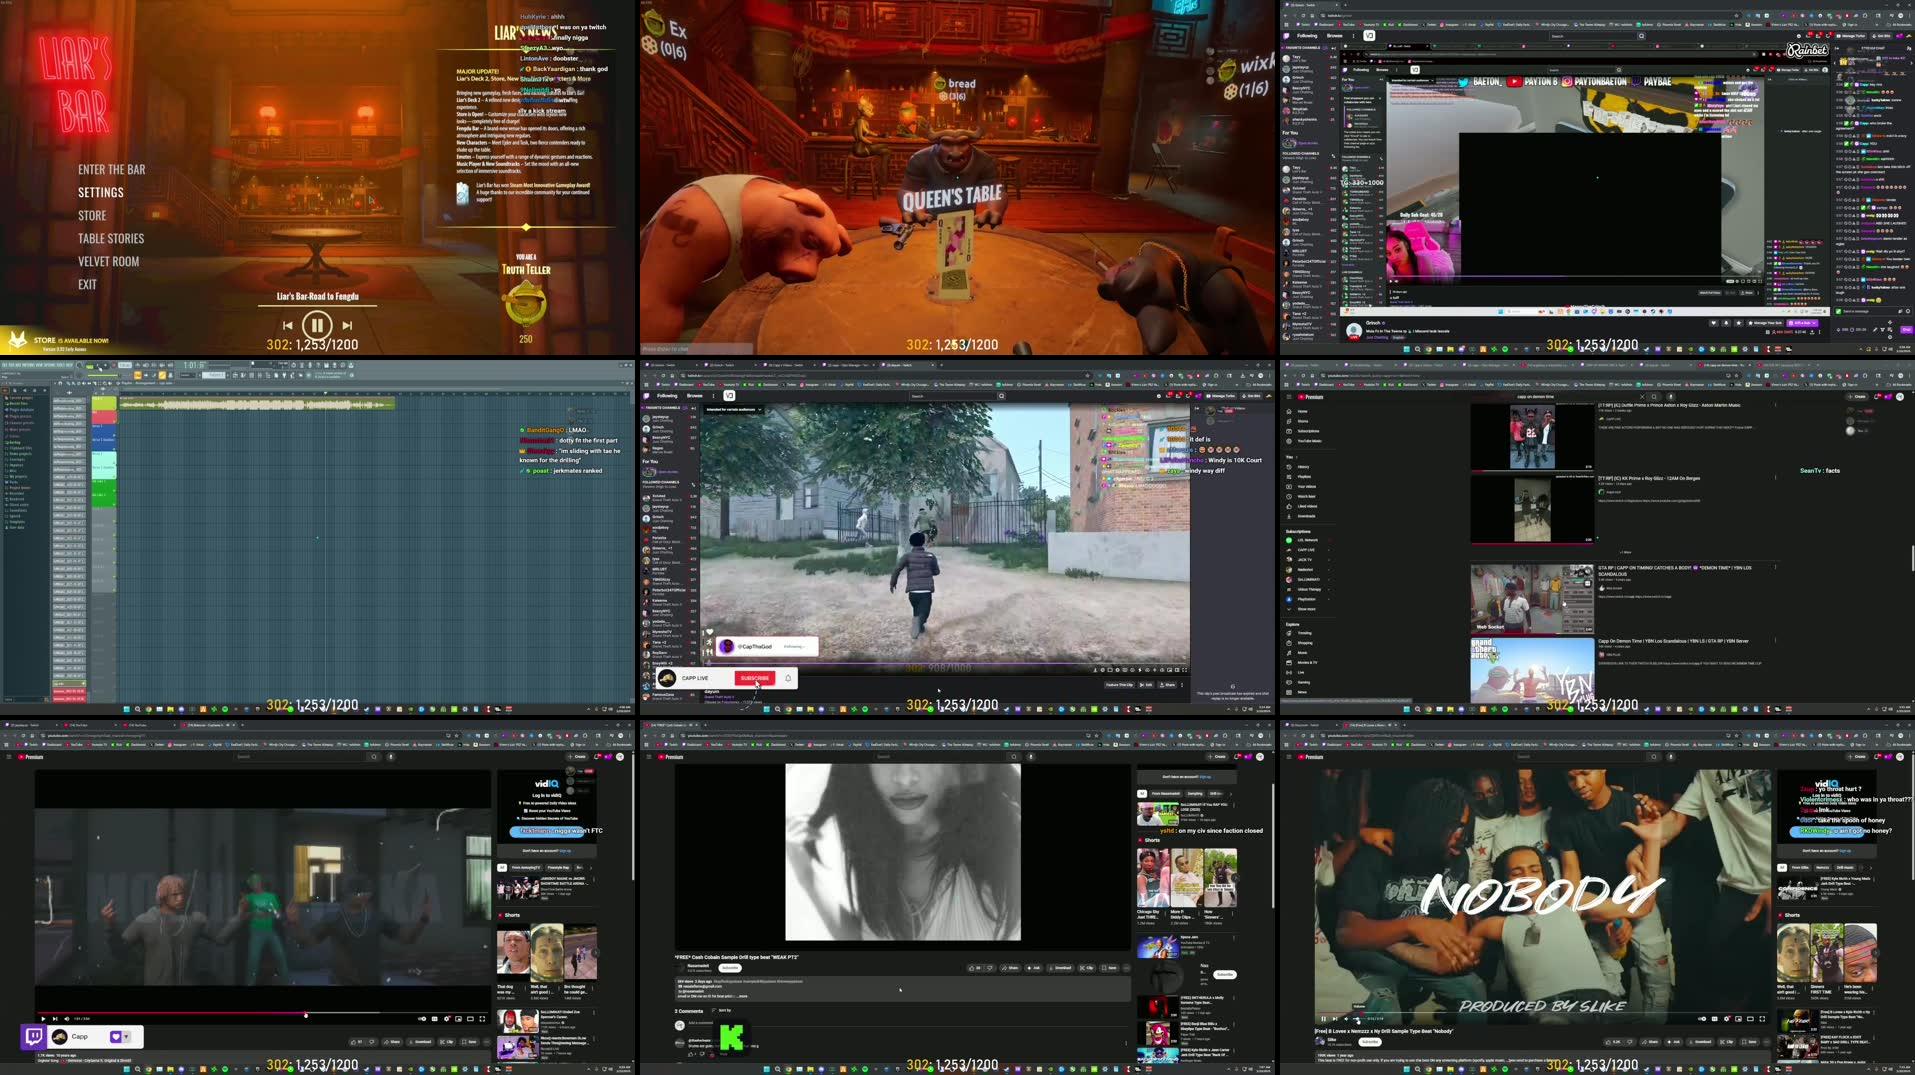Screen dimensions: 1915x1075
Task: Open TABLE STORIES in Liar's Bar menu
Action: pyautogui.click(x=111, y=238)
